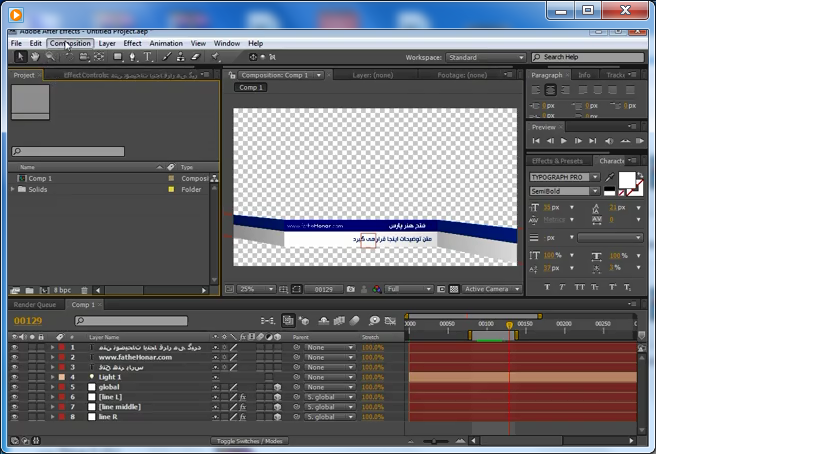Expand the Solids folder
The image size is (819, 460).
13,190
